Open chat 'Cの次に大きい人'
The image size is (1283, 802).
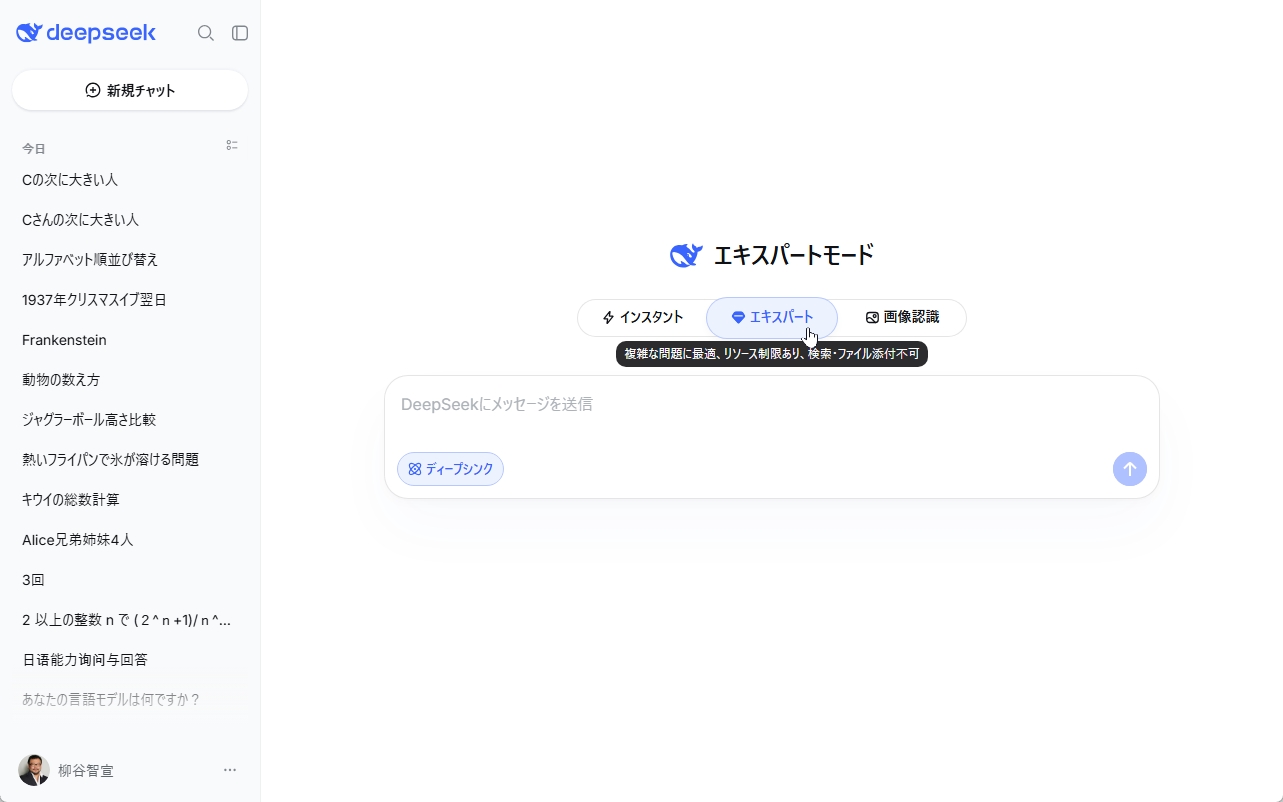[130, 180]
